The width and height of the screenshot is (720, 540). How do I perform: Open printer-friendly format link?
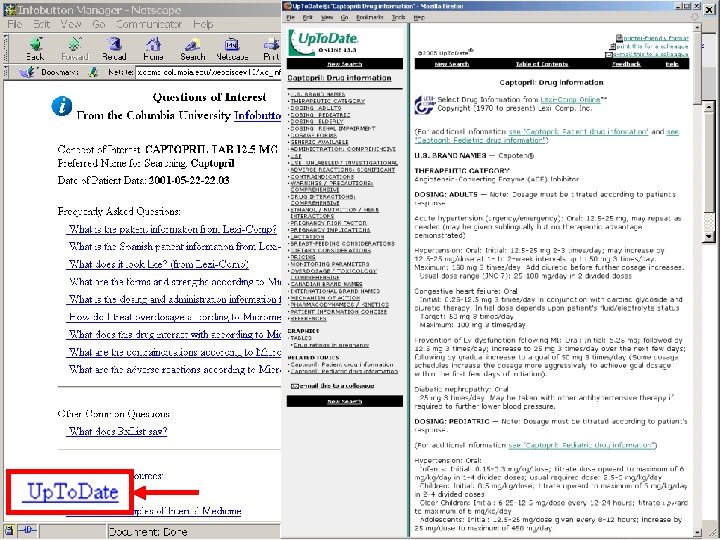point(656,39)
